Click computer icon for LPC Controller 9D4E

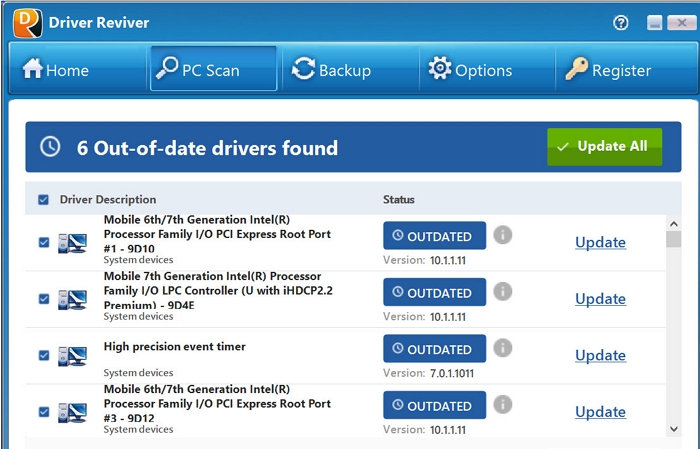[x=72, y=299]
